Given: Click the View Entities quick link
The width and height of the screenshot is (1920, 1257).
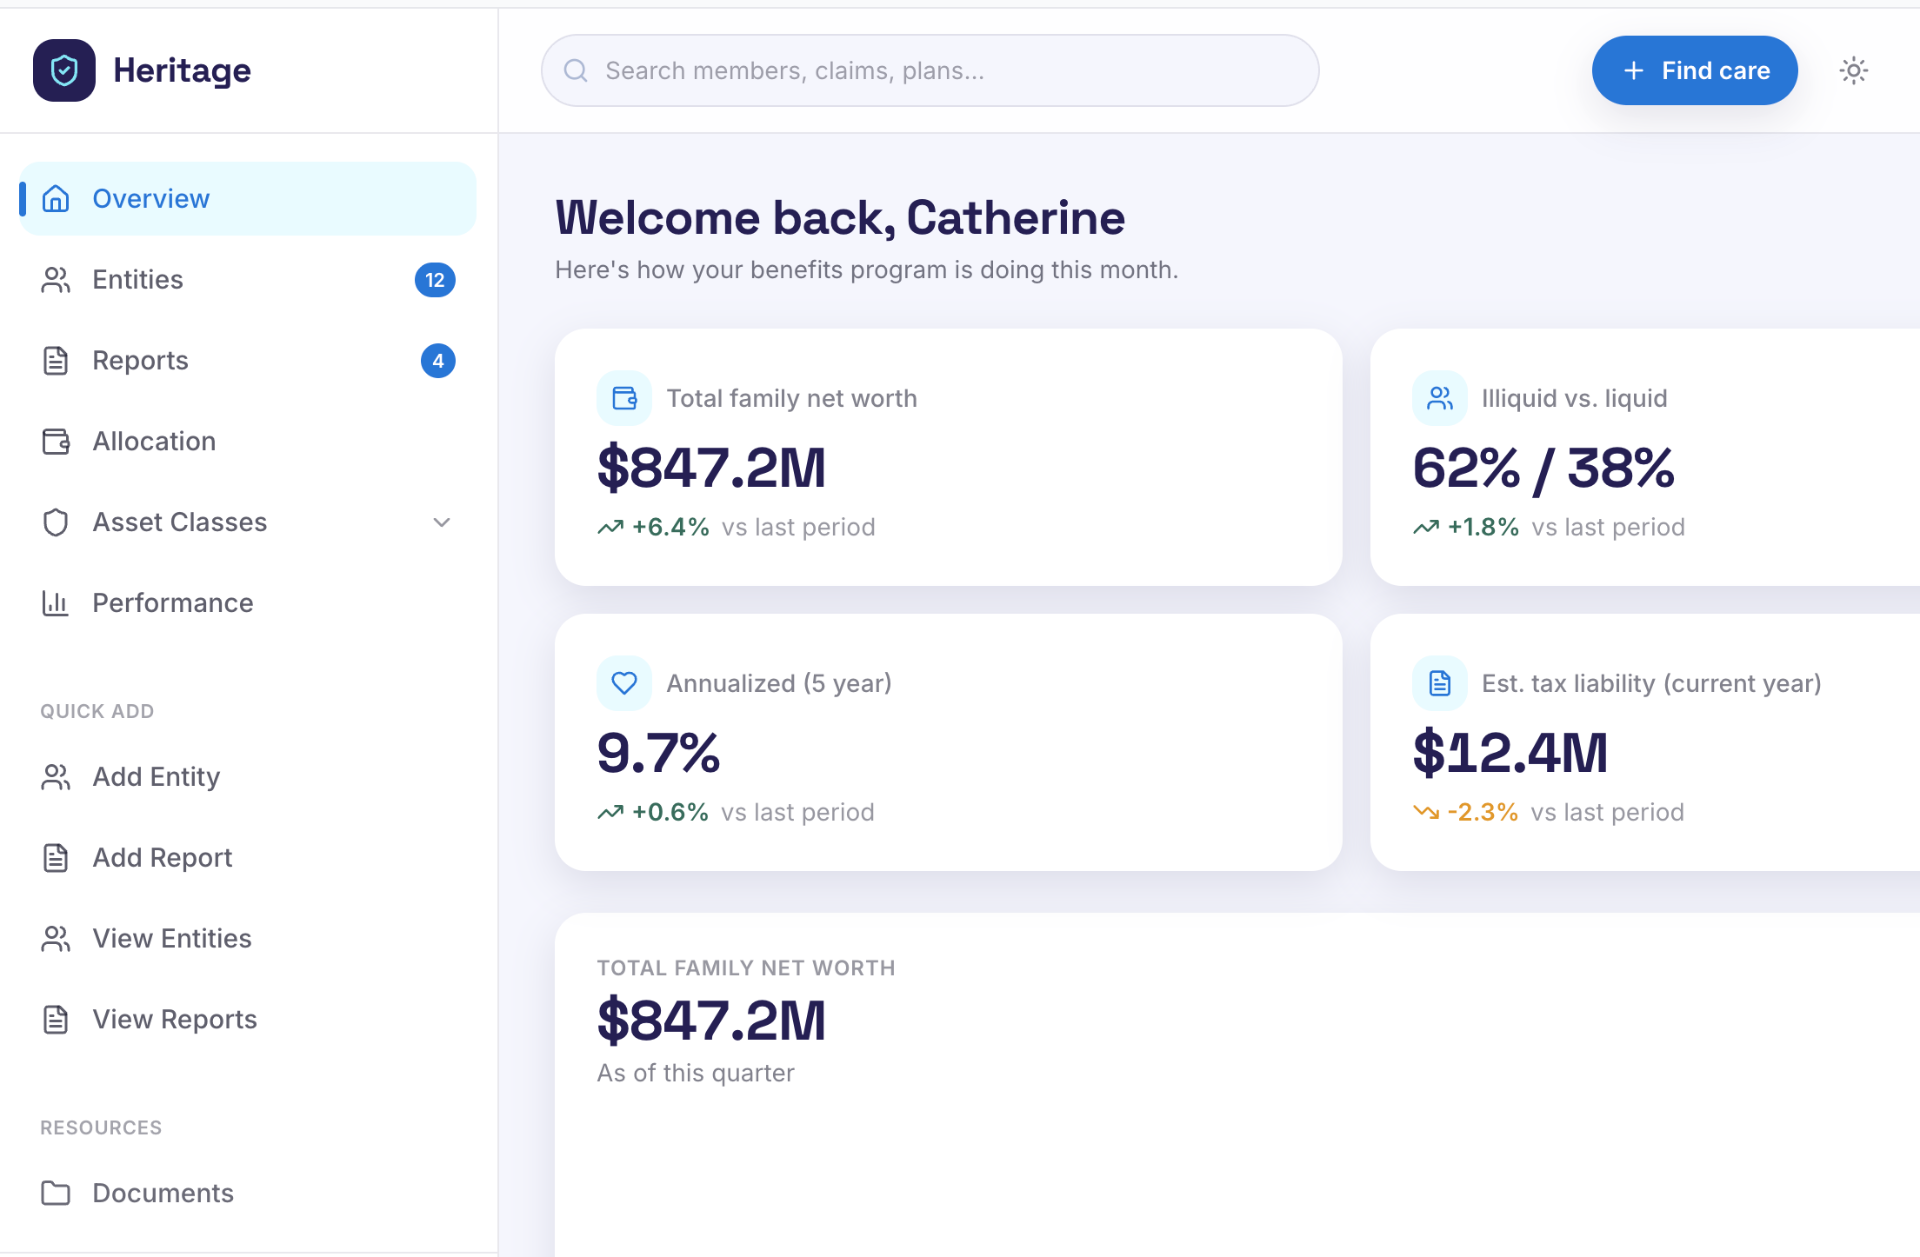Looking at the screenshot, I should tap(248, 939).
